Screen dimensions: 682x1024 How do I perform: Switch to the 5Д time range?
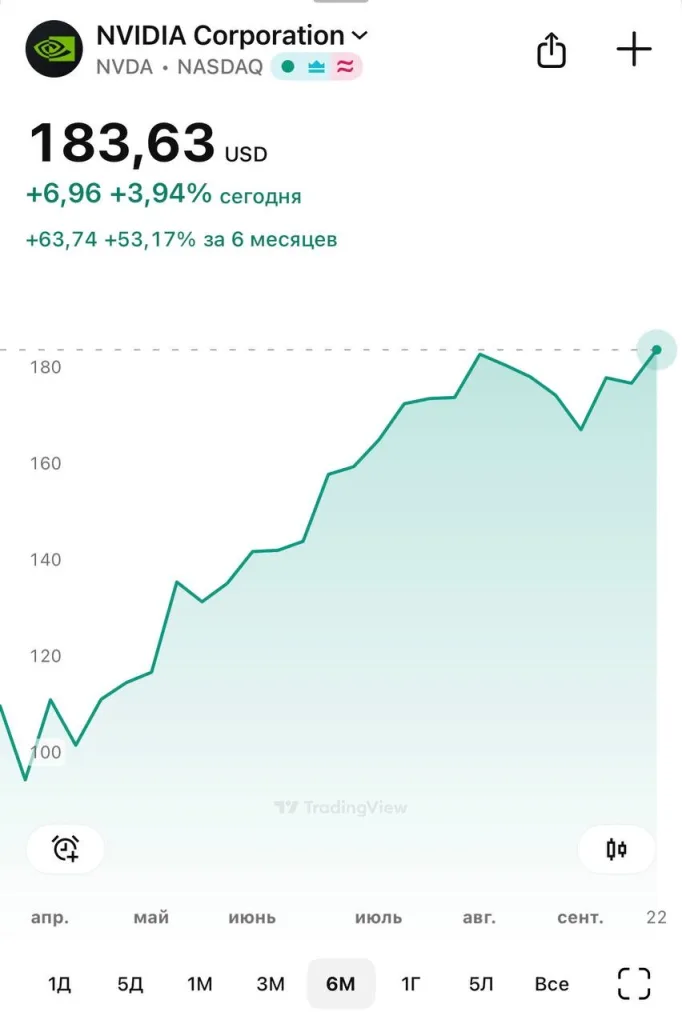coord(130,984)
